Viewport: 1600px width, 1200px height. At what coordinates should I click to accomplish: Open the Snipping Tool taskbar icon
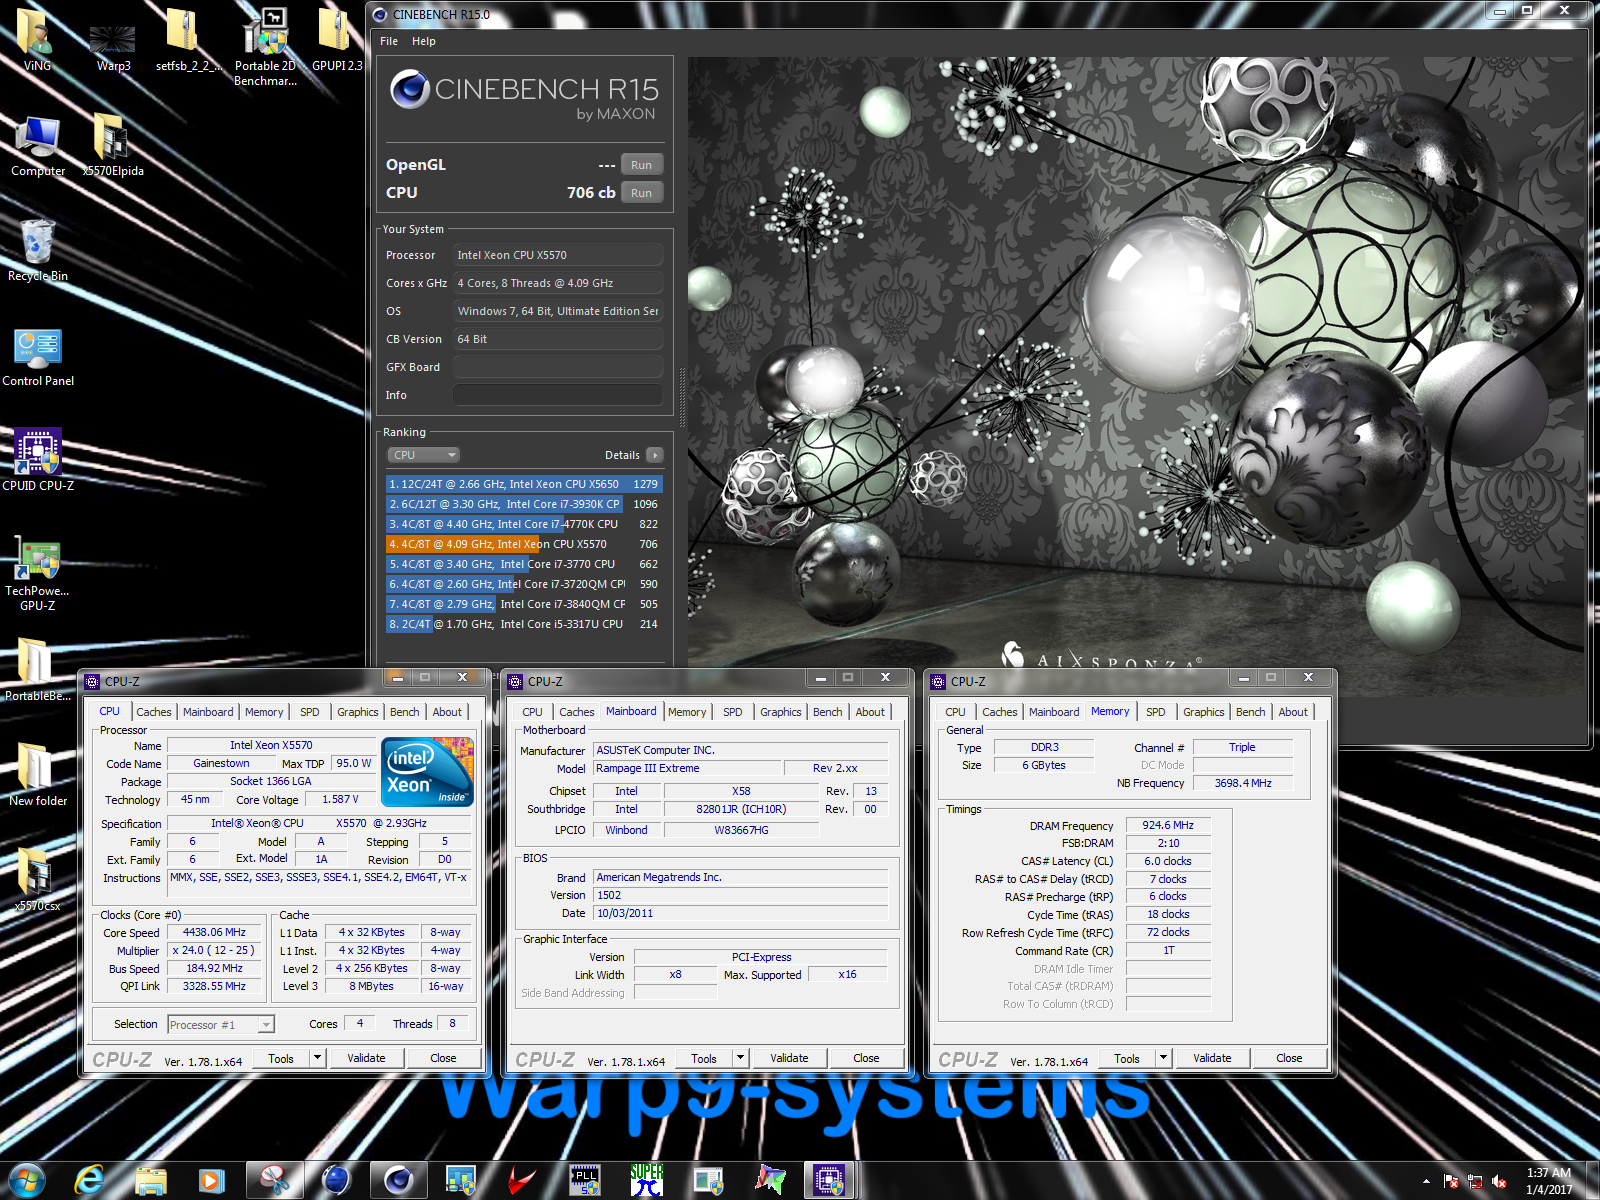274,1180
